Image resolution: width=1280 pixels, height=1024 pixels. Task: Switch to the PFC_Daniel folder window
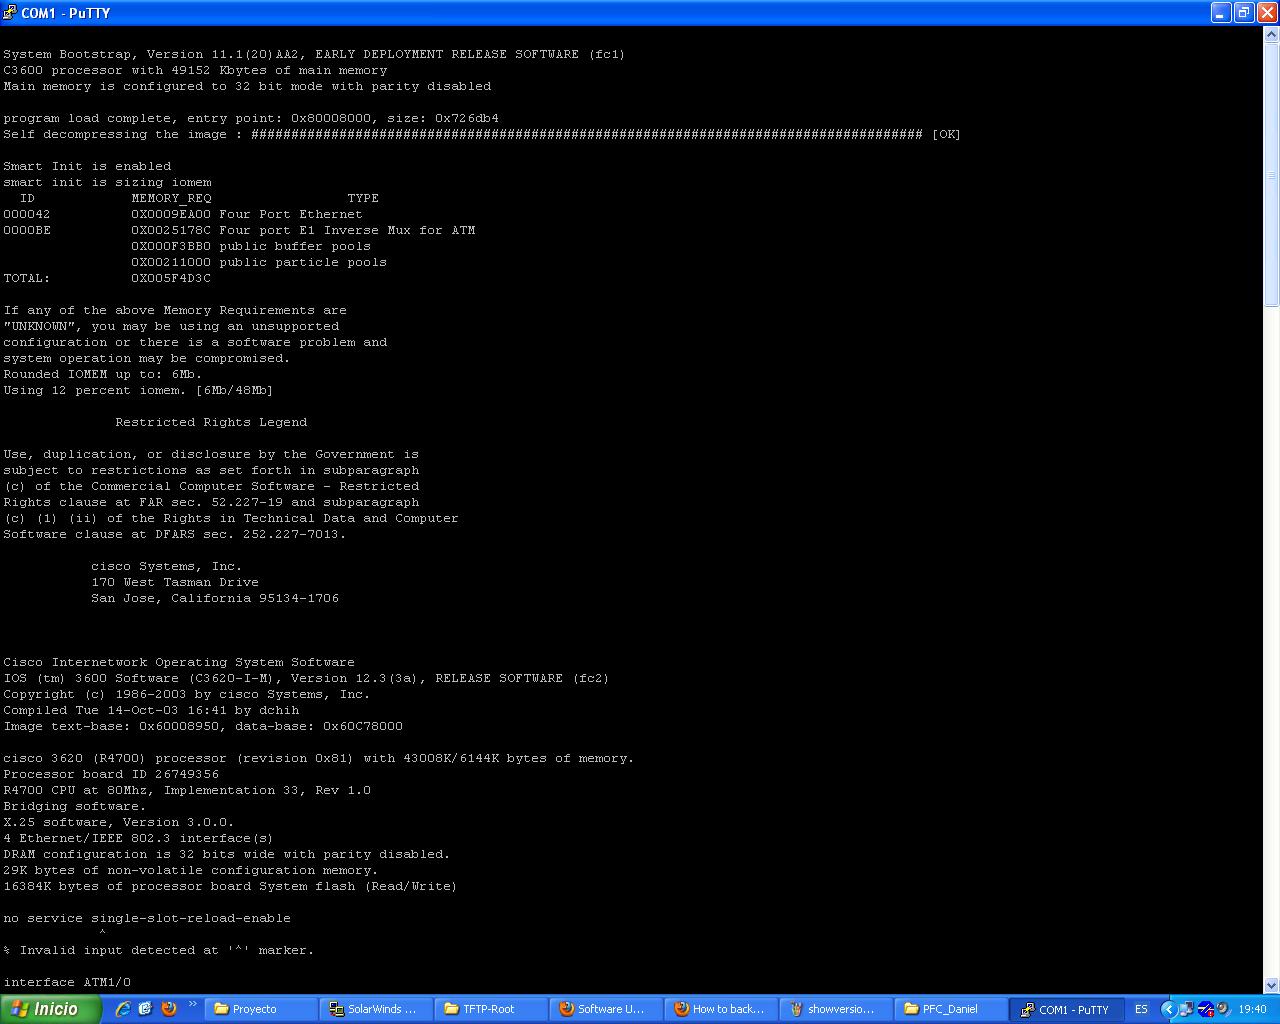pyautogui.click(x=951, y=1009)
